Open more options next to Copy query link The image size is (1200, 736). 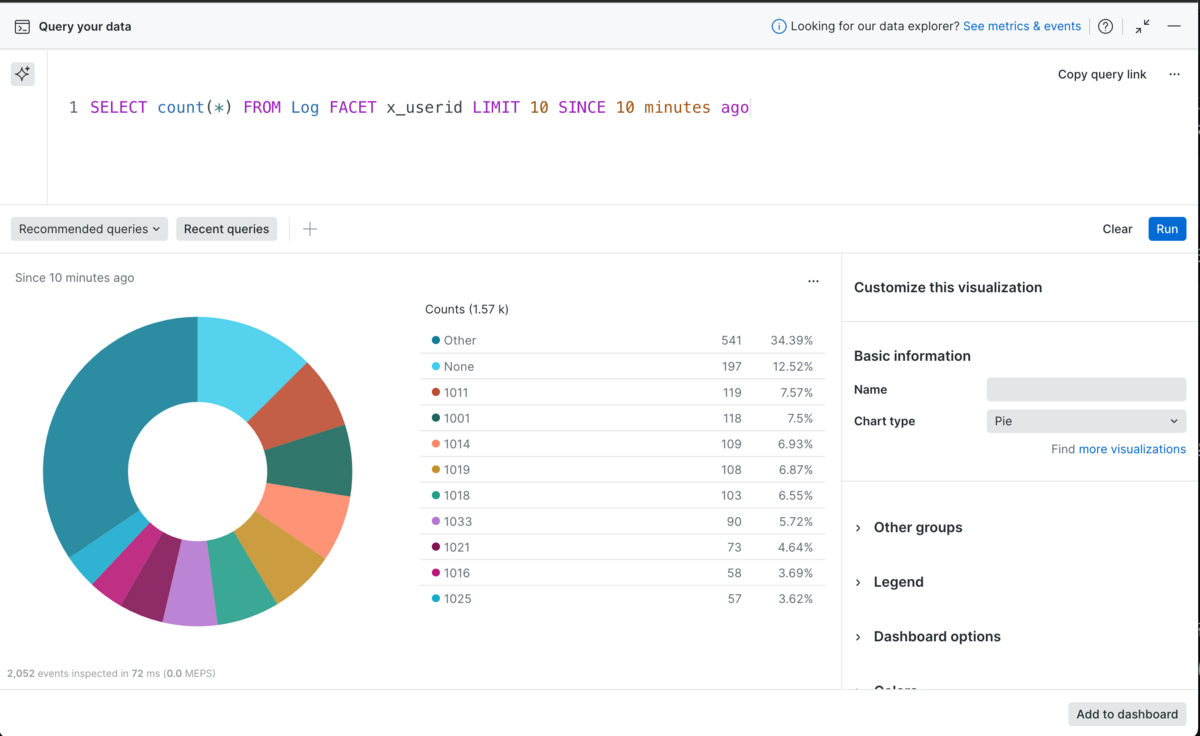(1174, 74)
